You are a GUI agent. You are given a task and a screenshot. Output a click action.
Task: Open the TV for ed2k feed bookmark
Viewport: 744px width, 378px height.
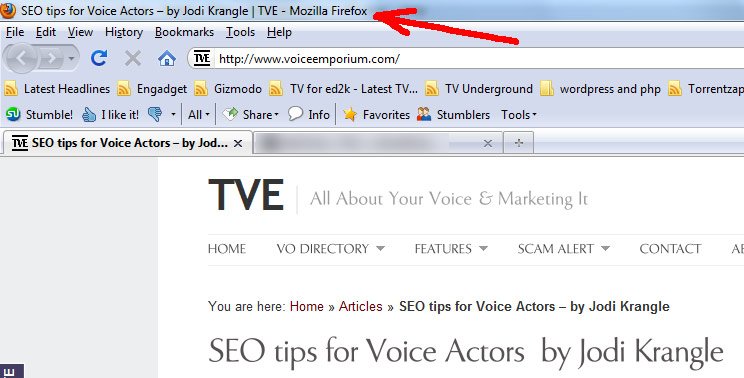click(x=343, y=89)
